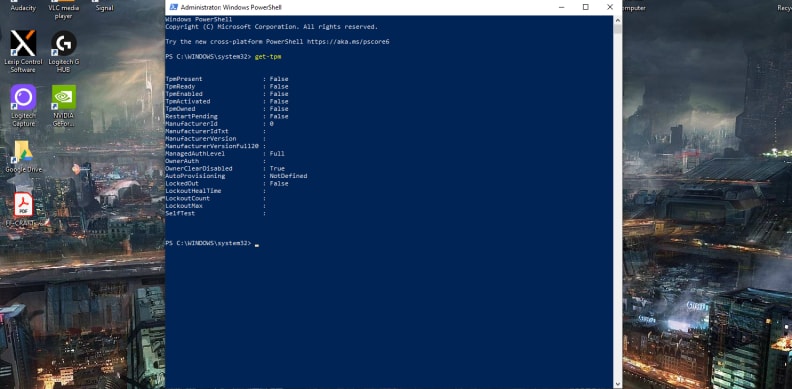Image resolution: width=792 pixels, height=389 pixels.
Task: Click the Copyright Microsoft Corporation line
Action: click(271, 27)
